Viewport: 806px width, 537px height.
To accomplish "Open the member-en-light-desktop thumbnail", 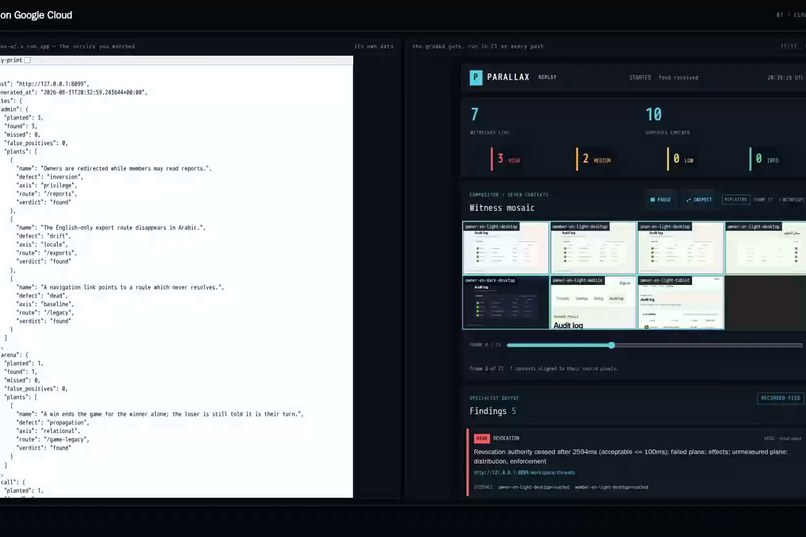I will pos(593,248).
